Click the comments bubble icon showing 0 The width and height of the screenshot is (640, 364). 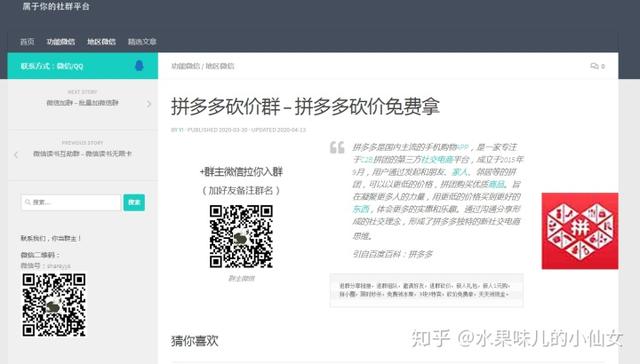coord(598,66)
